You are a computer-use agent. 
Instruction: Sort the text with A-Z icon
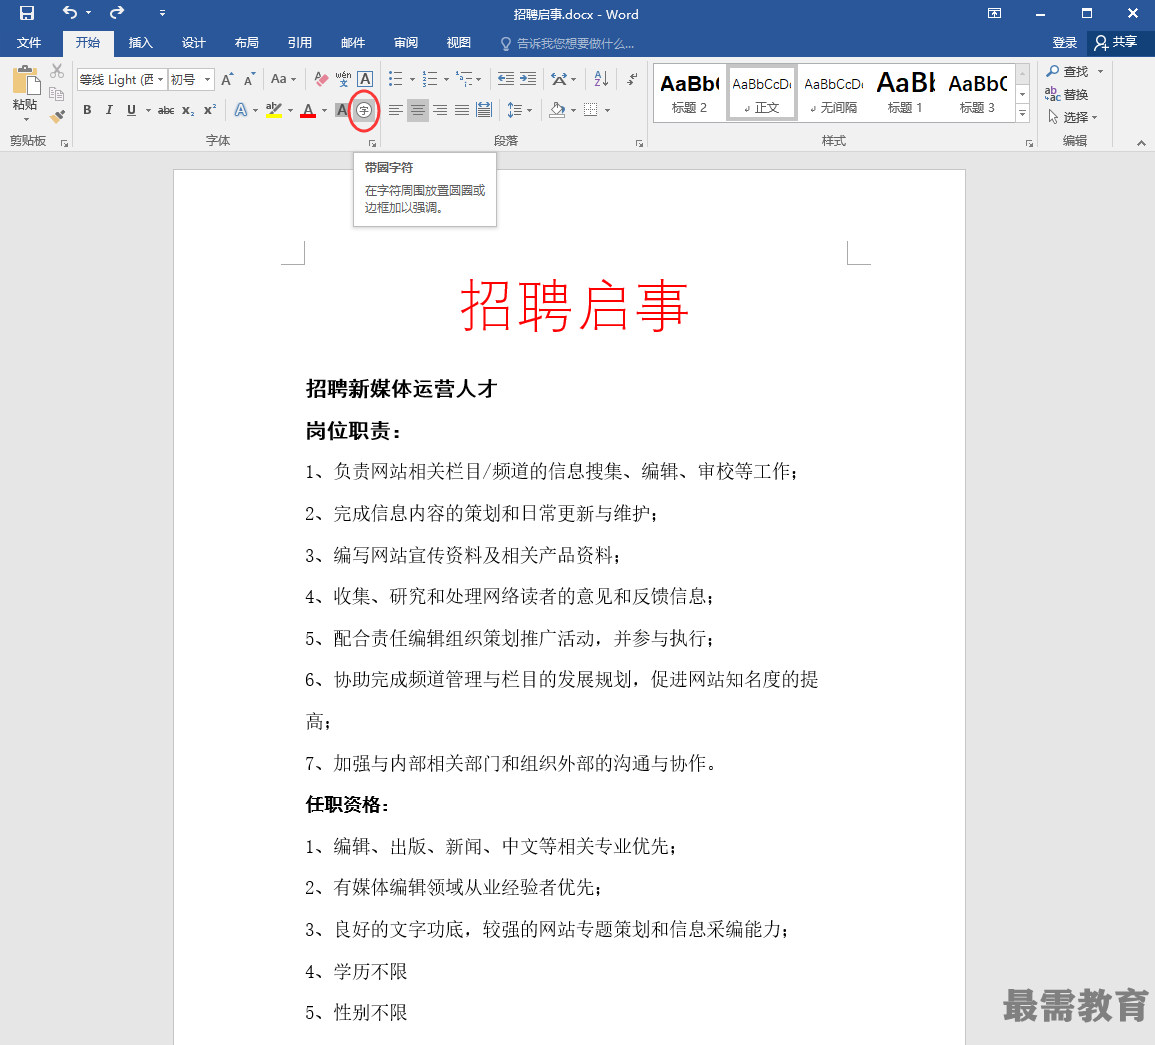pyautogui.click(x=601, y=79)
